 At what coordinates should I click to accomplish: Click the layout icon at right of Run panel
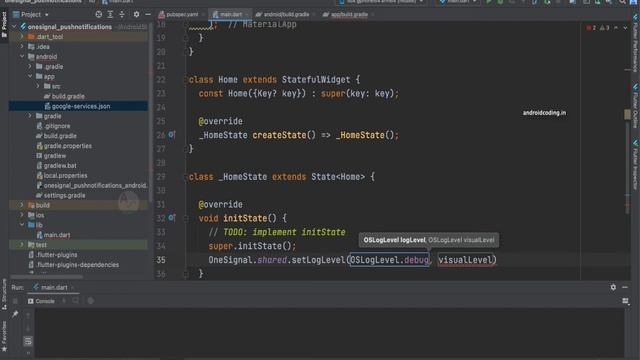pyautogui.click(x=625, y=301)
